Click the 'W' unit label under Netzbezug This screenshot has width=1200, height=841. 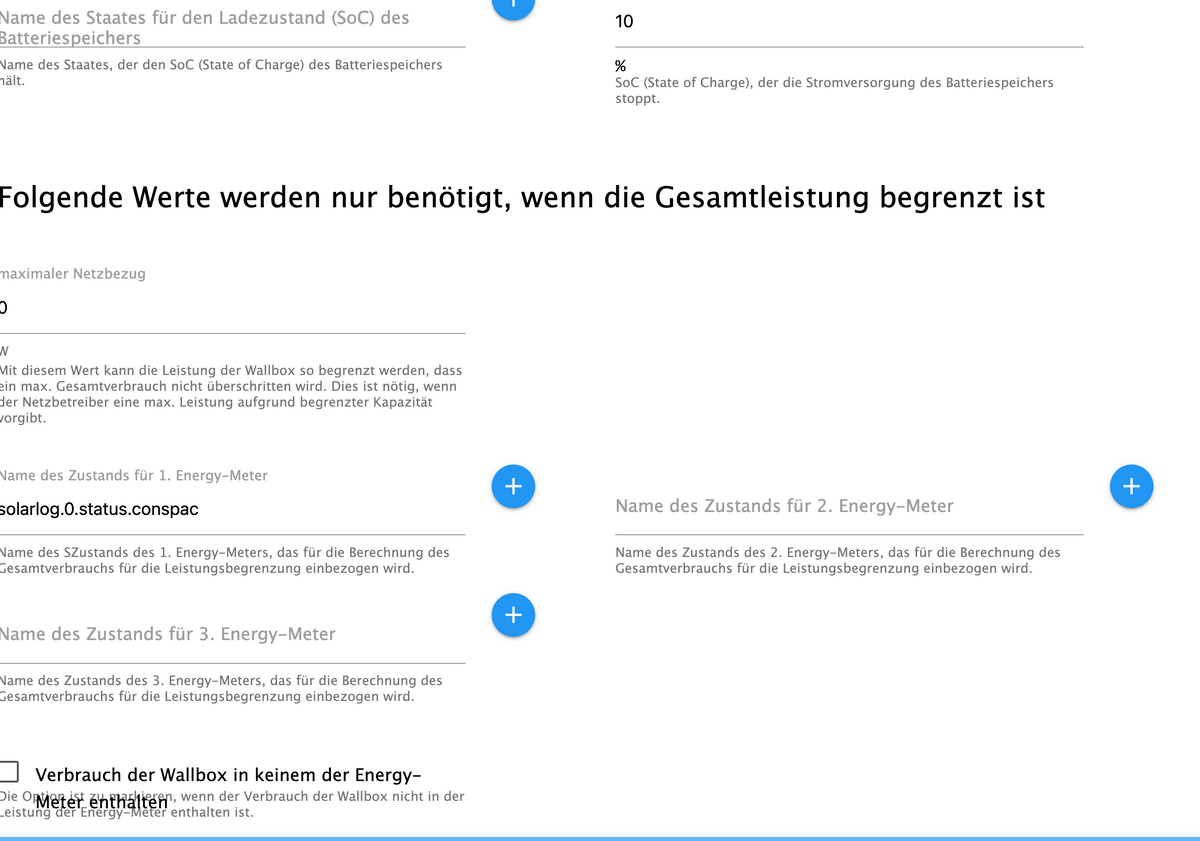point(4,350)
